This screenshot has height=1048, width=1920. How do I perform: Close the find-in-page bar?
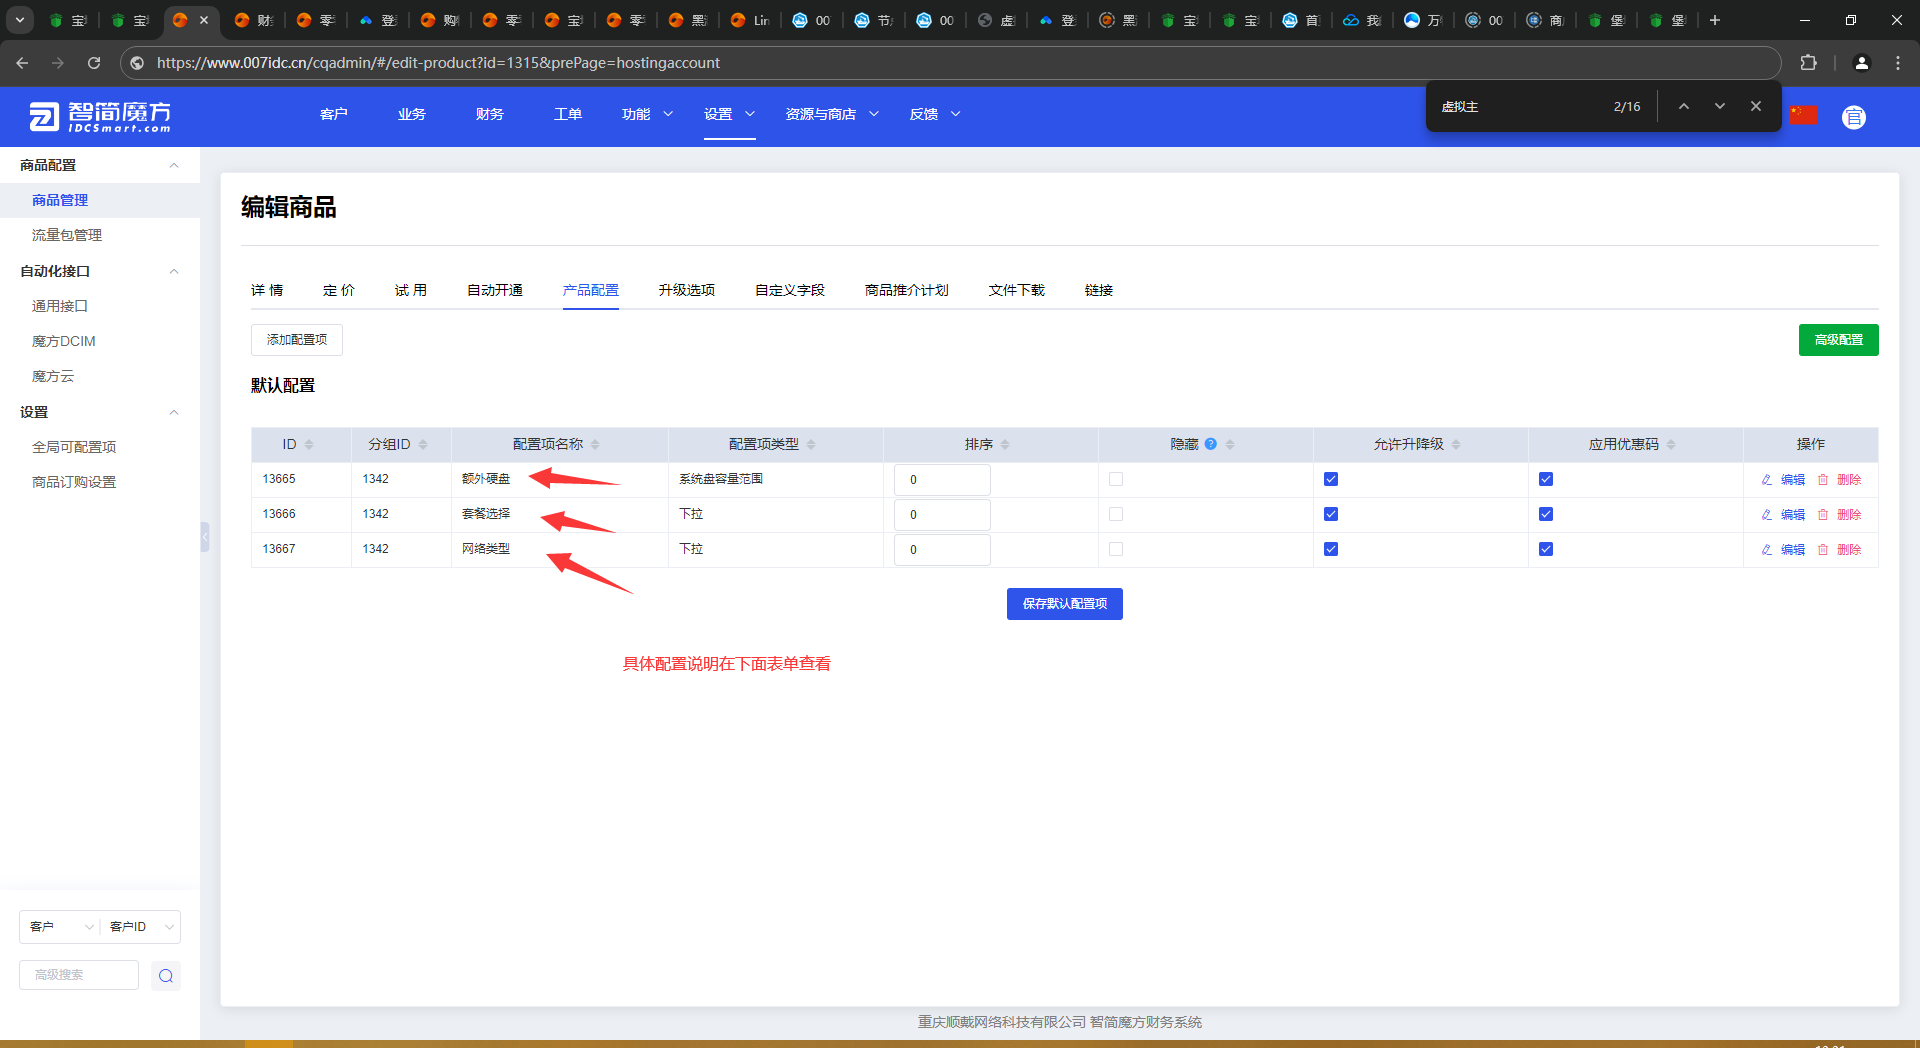pyautogui.click(x=1756, y=106)
